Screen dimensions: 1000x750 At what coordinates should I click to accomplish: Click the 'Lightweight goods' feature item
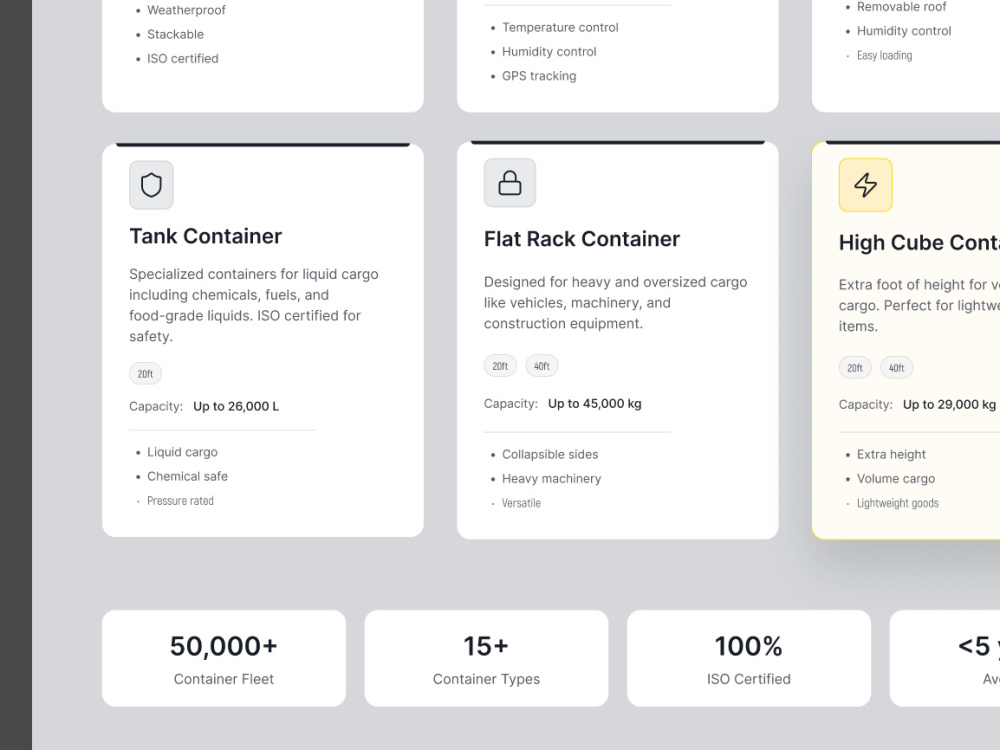point(897,503)
